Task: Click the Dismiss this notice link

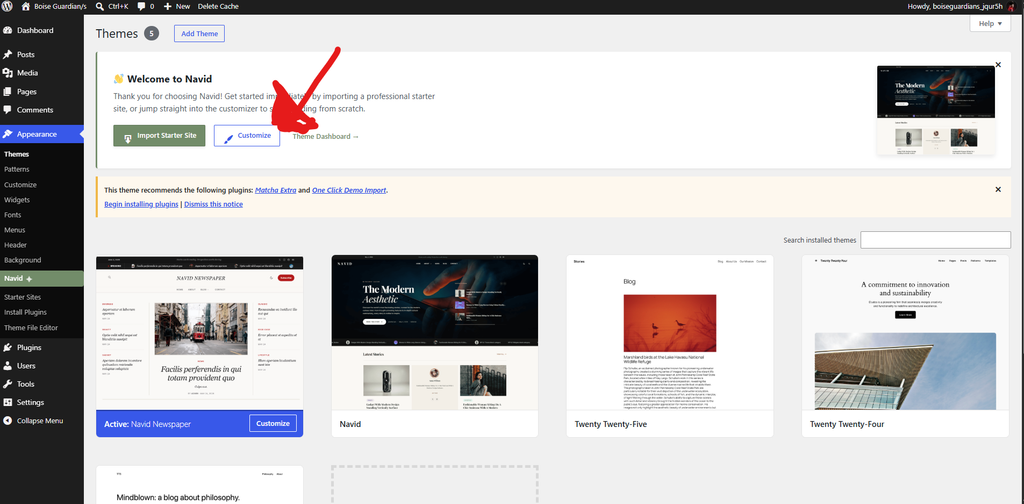Action: point(214,204)
